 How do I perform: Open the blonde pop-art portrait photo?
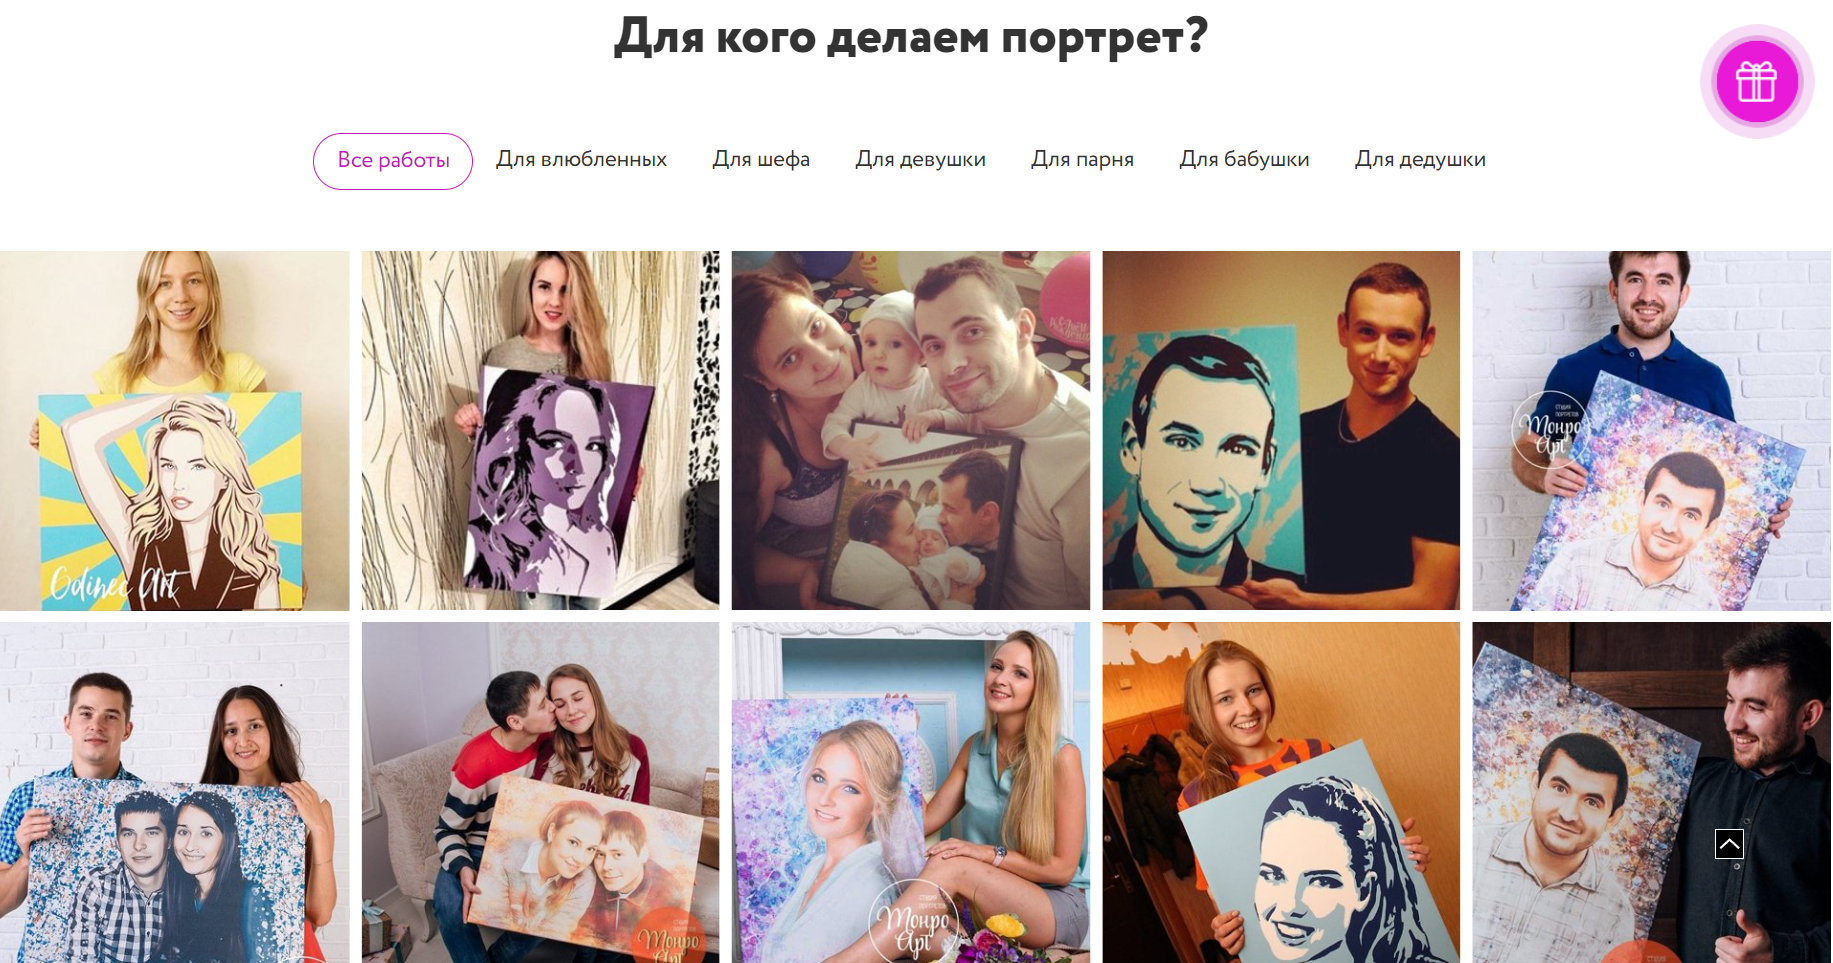(174, 430)
